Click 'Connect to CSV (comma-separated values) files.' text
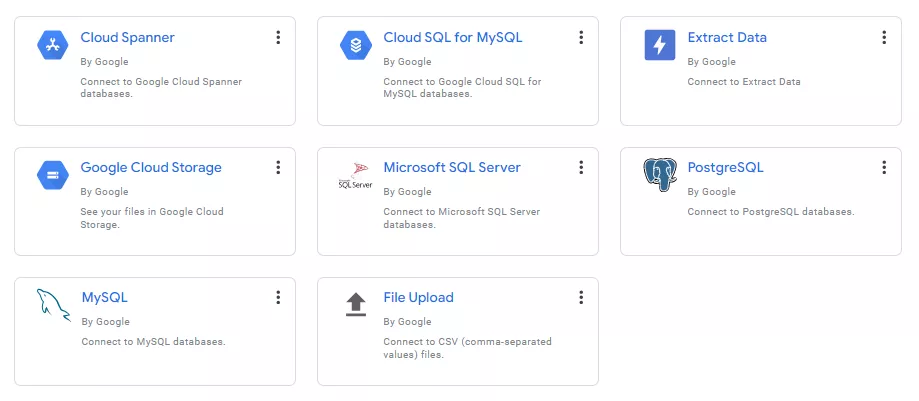Viewport: 919px width, 401px height. tap(467, 348)
